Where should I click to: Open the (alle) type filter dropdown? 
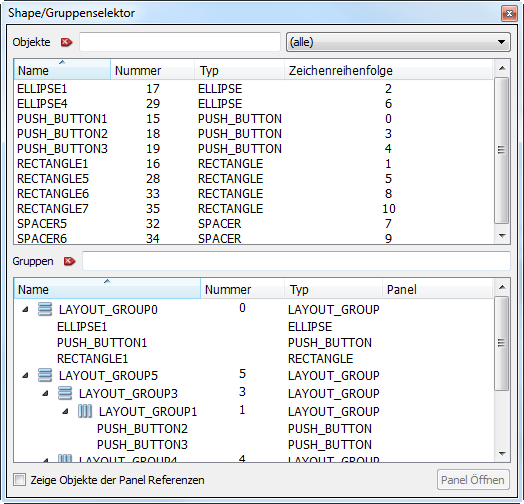pos(398,42)
